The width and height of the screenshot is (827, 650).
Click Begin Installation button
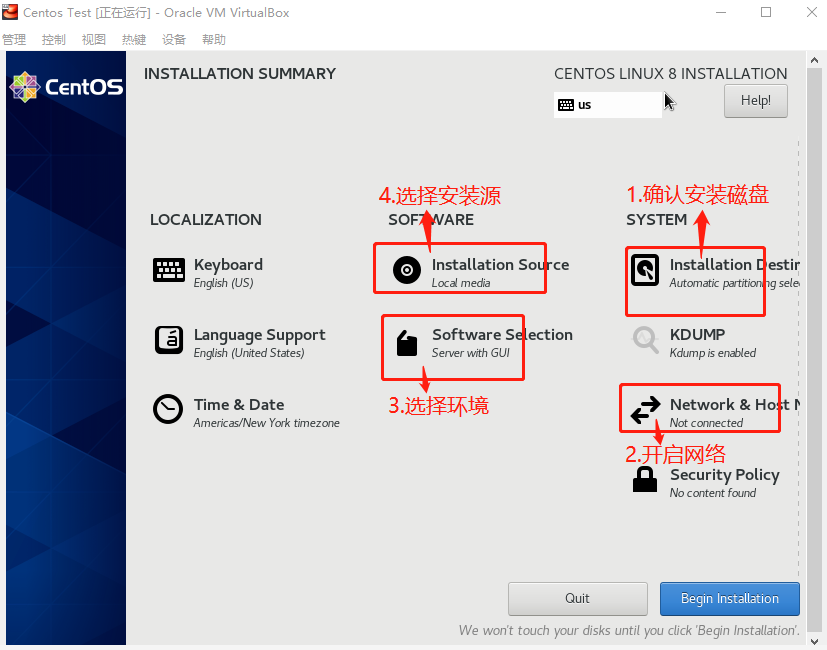pyautogui.click(x=729, y=599)
